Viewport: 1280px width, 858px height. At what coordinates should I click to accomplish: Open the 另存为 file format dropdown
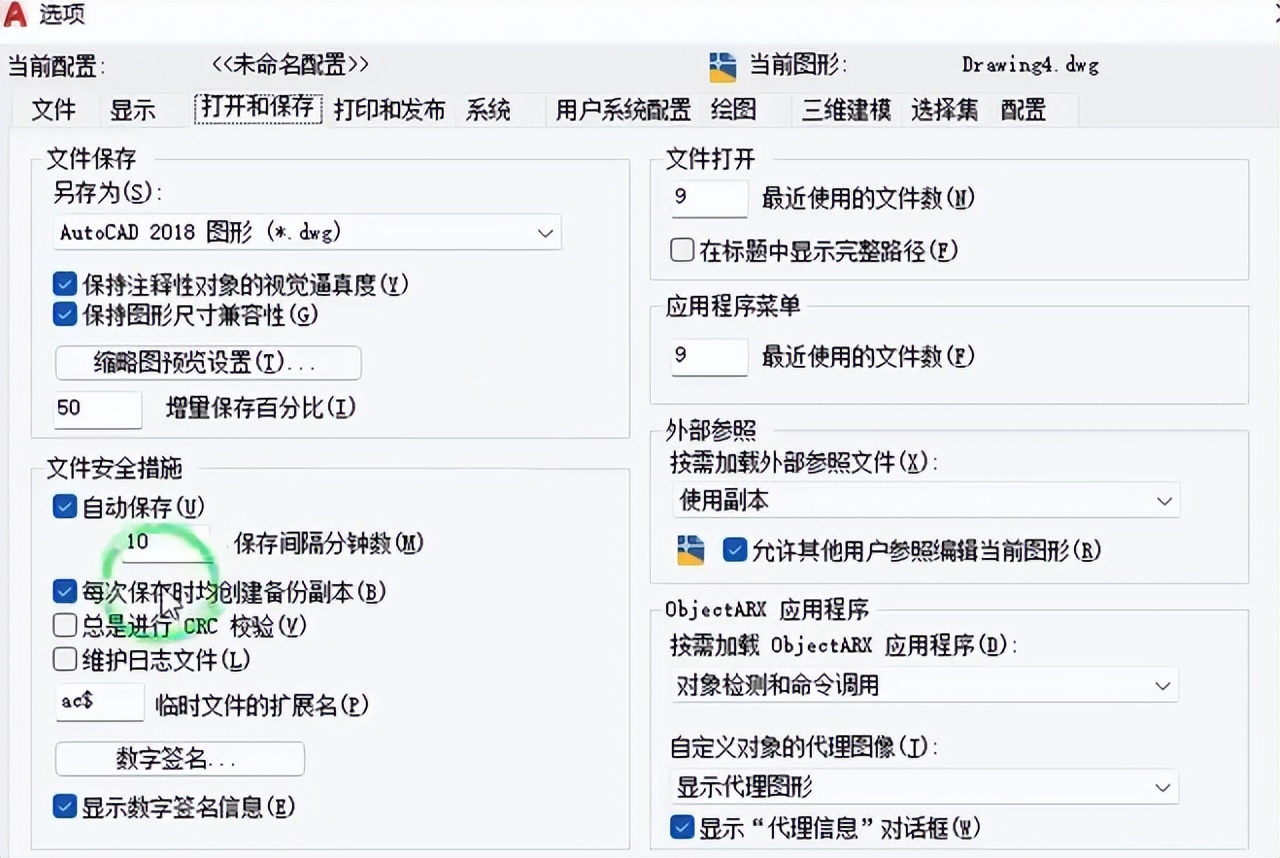tap(546, 232)
